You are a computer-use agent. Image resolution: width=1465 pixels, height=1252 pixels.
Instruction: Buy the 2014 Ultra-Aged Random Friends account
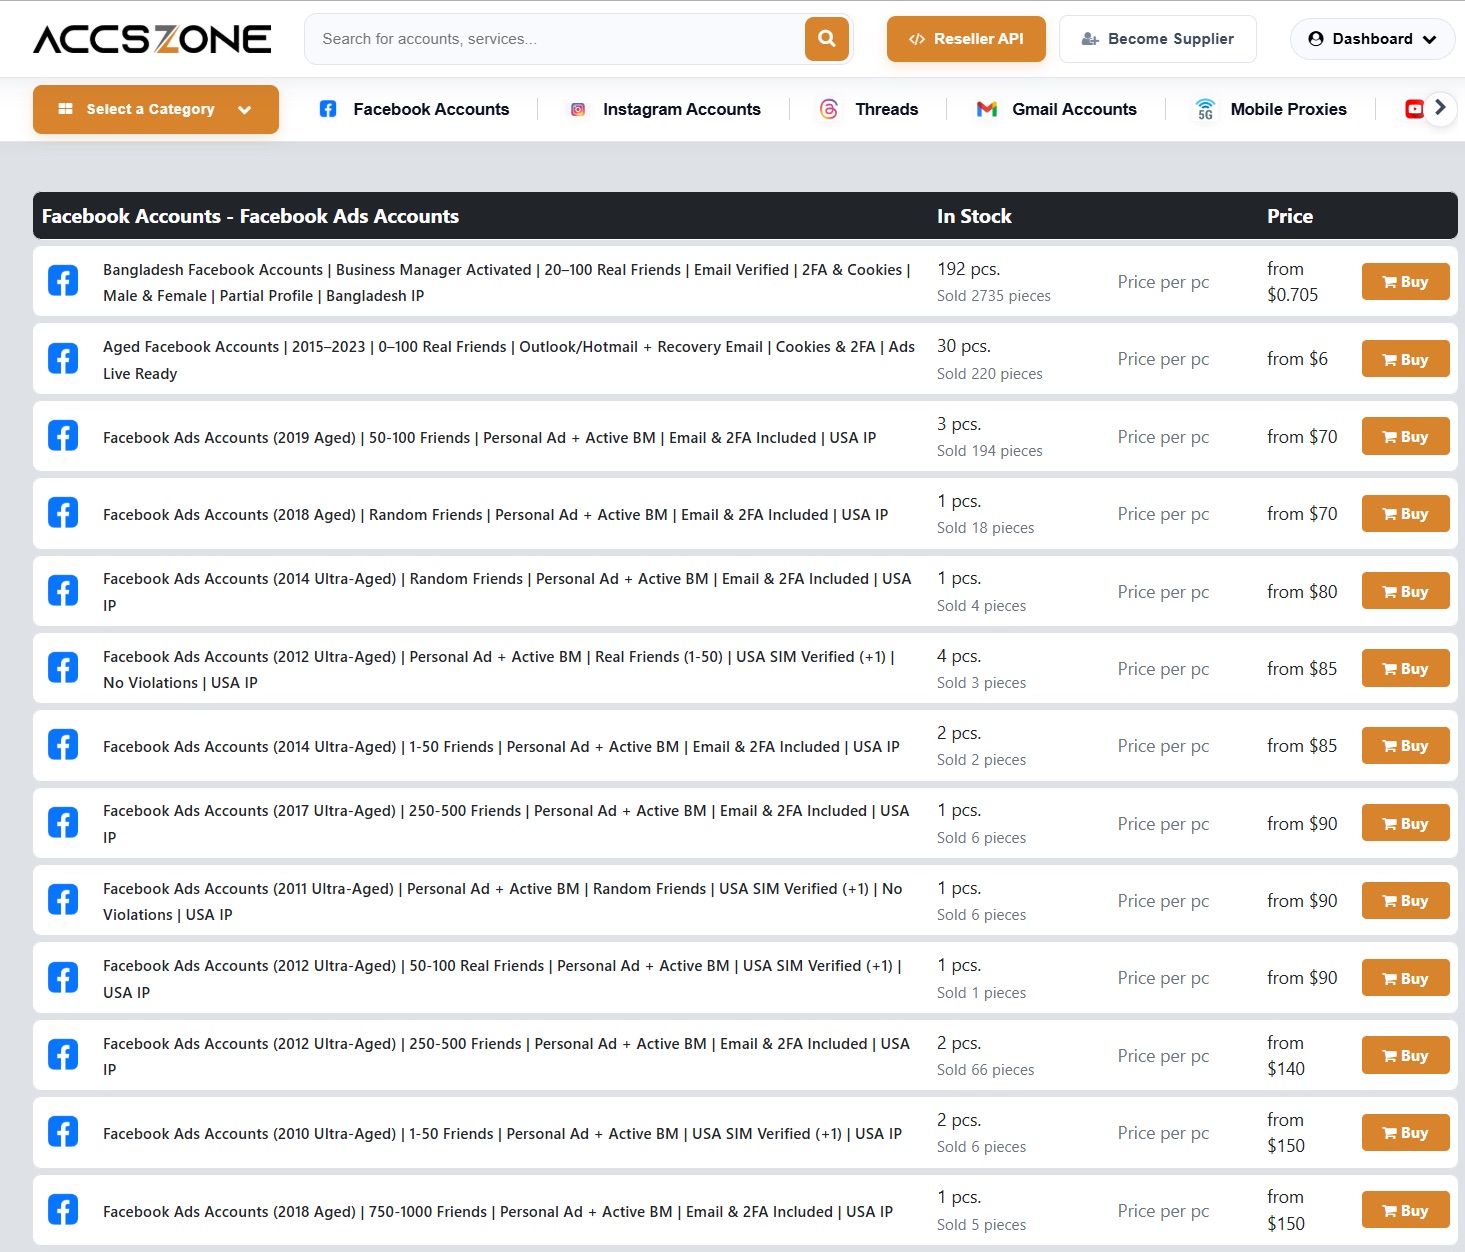tap(1405, 591)
